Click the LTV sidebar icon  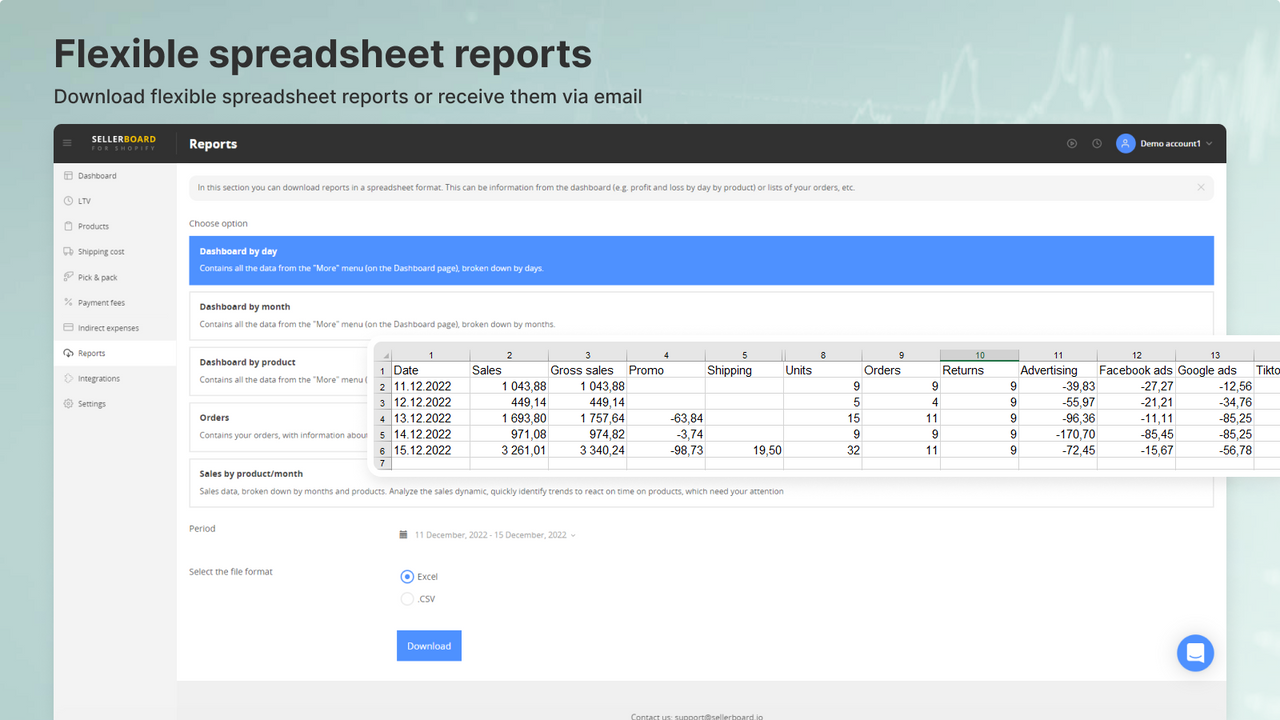(68, 201)
